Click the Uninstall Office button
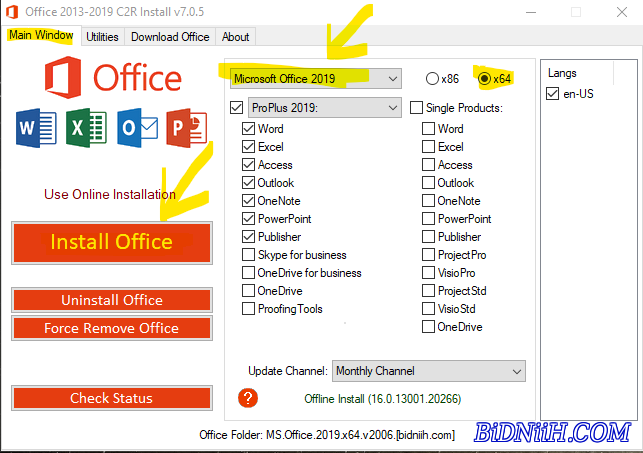Image resolution: width=643 pixels, height=453 pixels. (x=112, y=300)
